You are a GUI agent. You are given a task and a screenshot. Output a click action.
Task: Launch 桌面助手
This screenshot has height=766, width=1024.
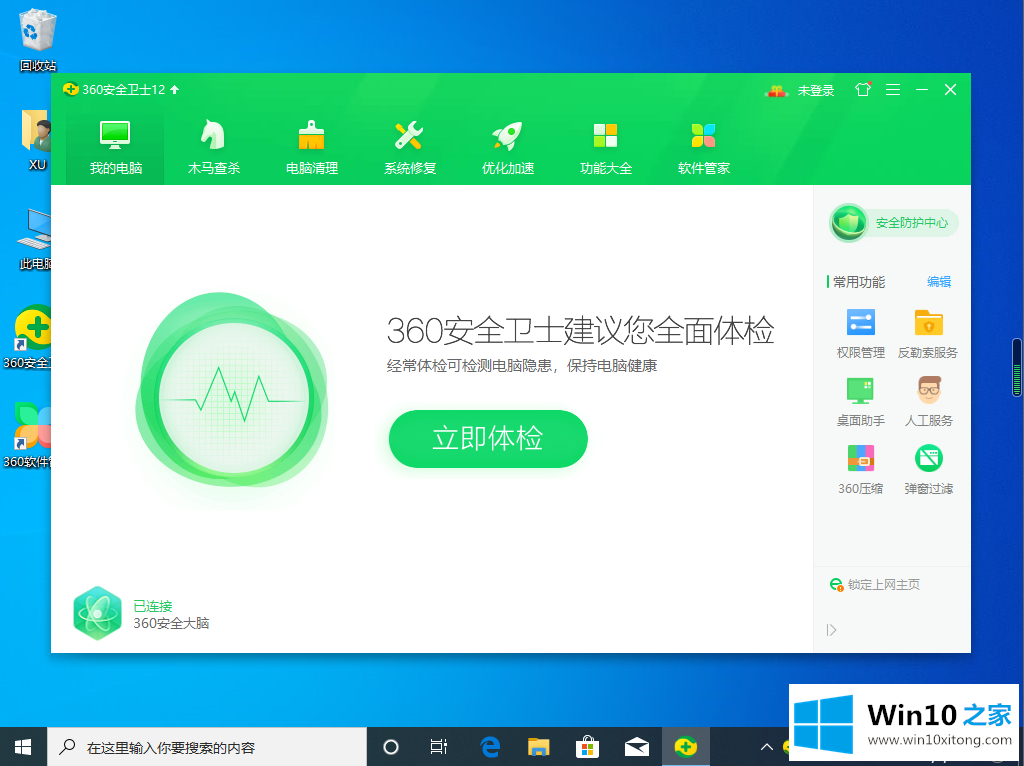tap(860, 402)
